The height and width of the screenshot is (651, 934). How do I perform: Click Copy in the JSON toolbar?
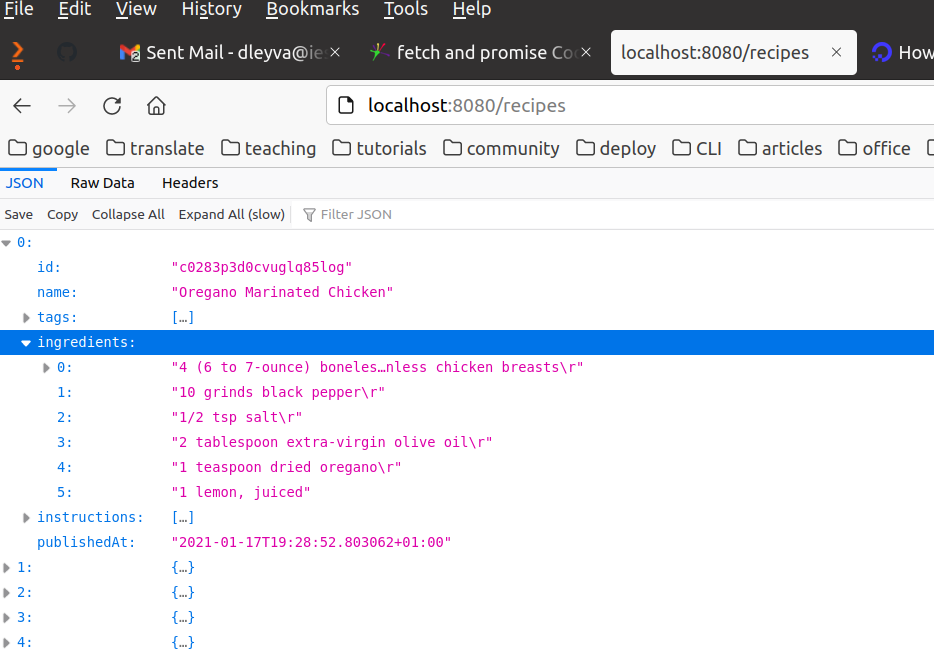tap(63, 214)
